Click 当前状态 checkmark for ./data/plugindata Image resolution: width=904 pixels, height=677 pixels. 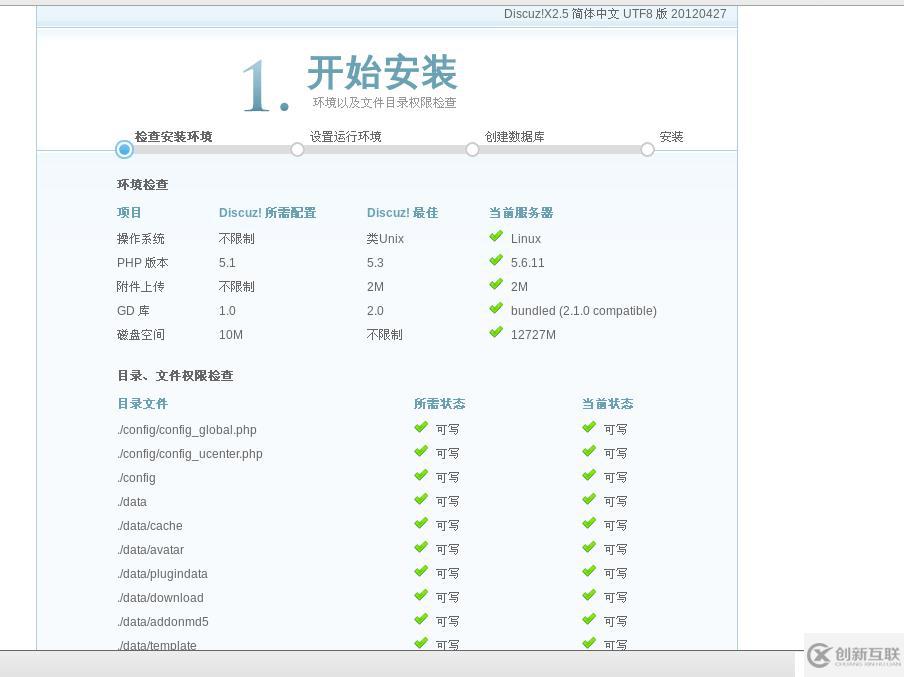pos(589,571)
